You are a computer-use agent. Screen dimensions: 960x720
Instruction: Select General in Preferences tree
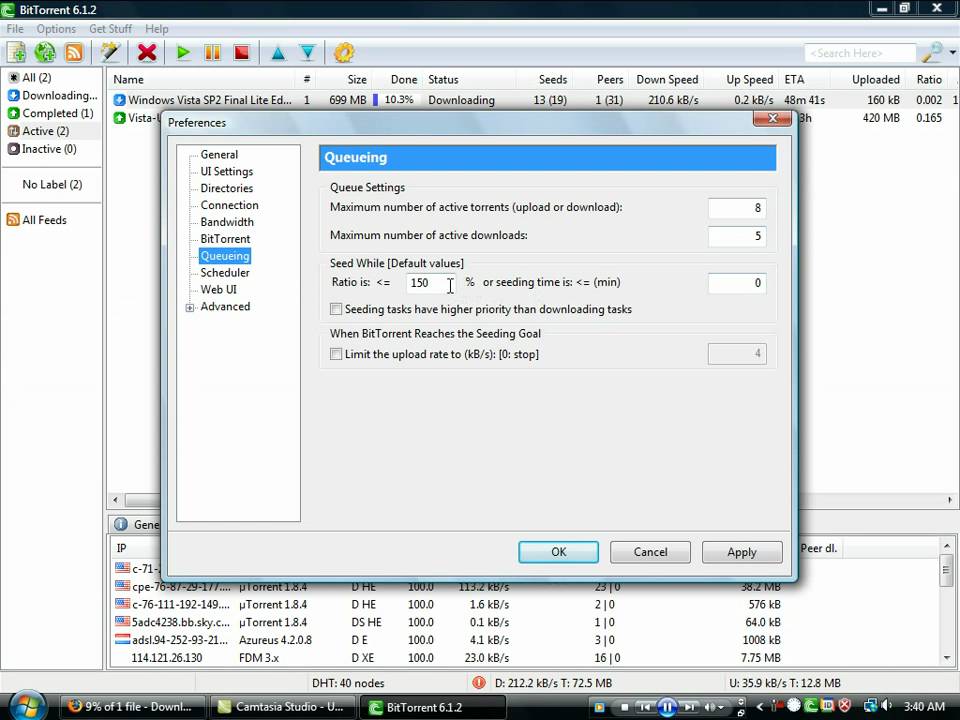pyautogui.click(x=219, y=154)
